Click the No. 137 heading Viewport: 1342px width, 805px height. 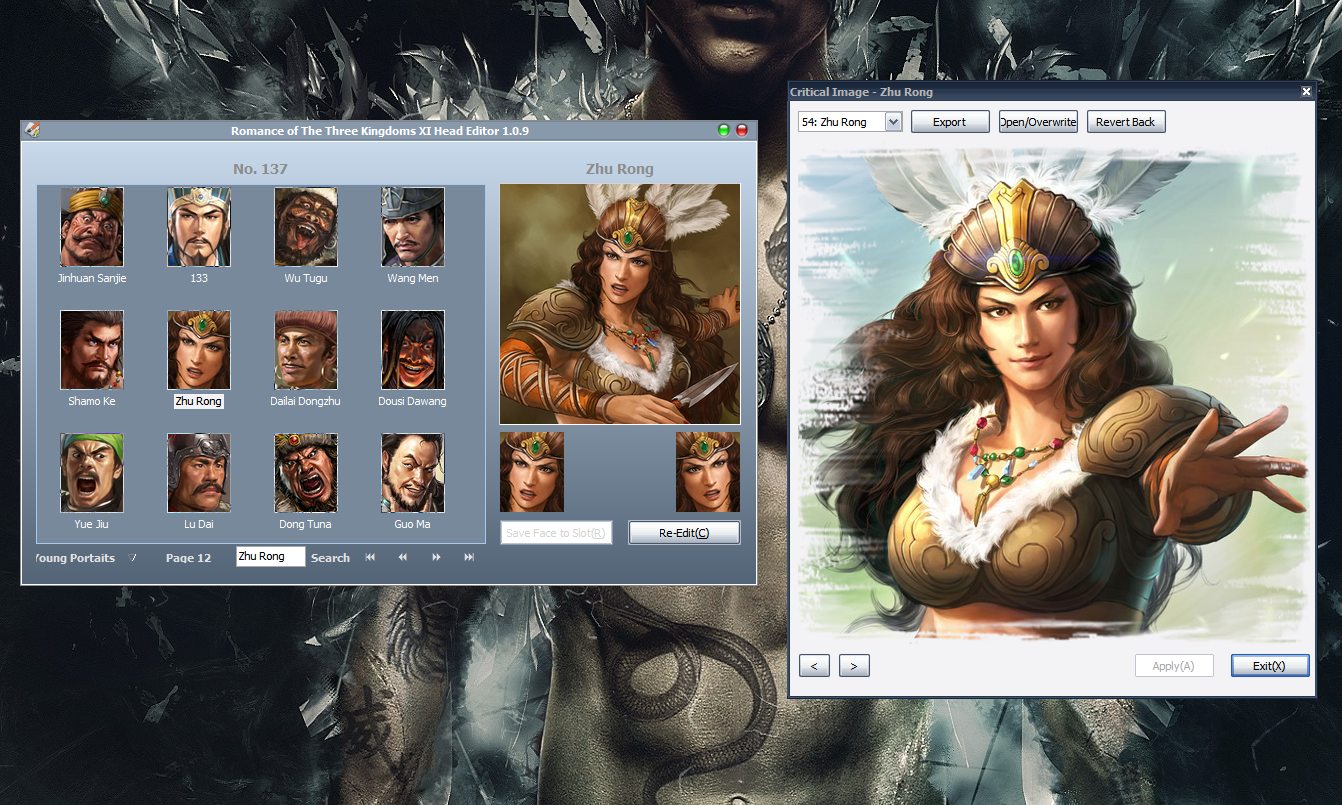coord(260,169)
